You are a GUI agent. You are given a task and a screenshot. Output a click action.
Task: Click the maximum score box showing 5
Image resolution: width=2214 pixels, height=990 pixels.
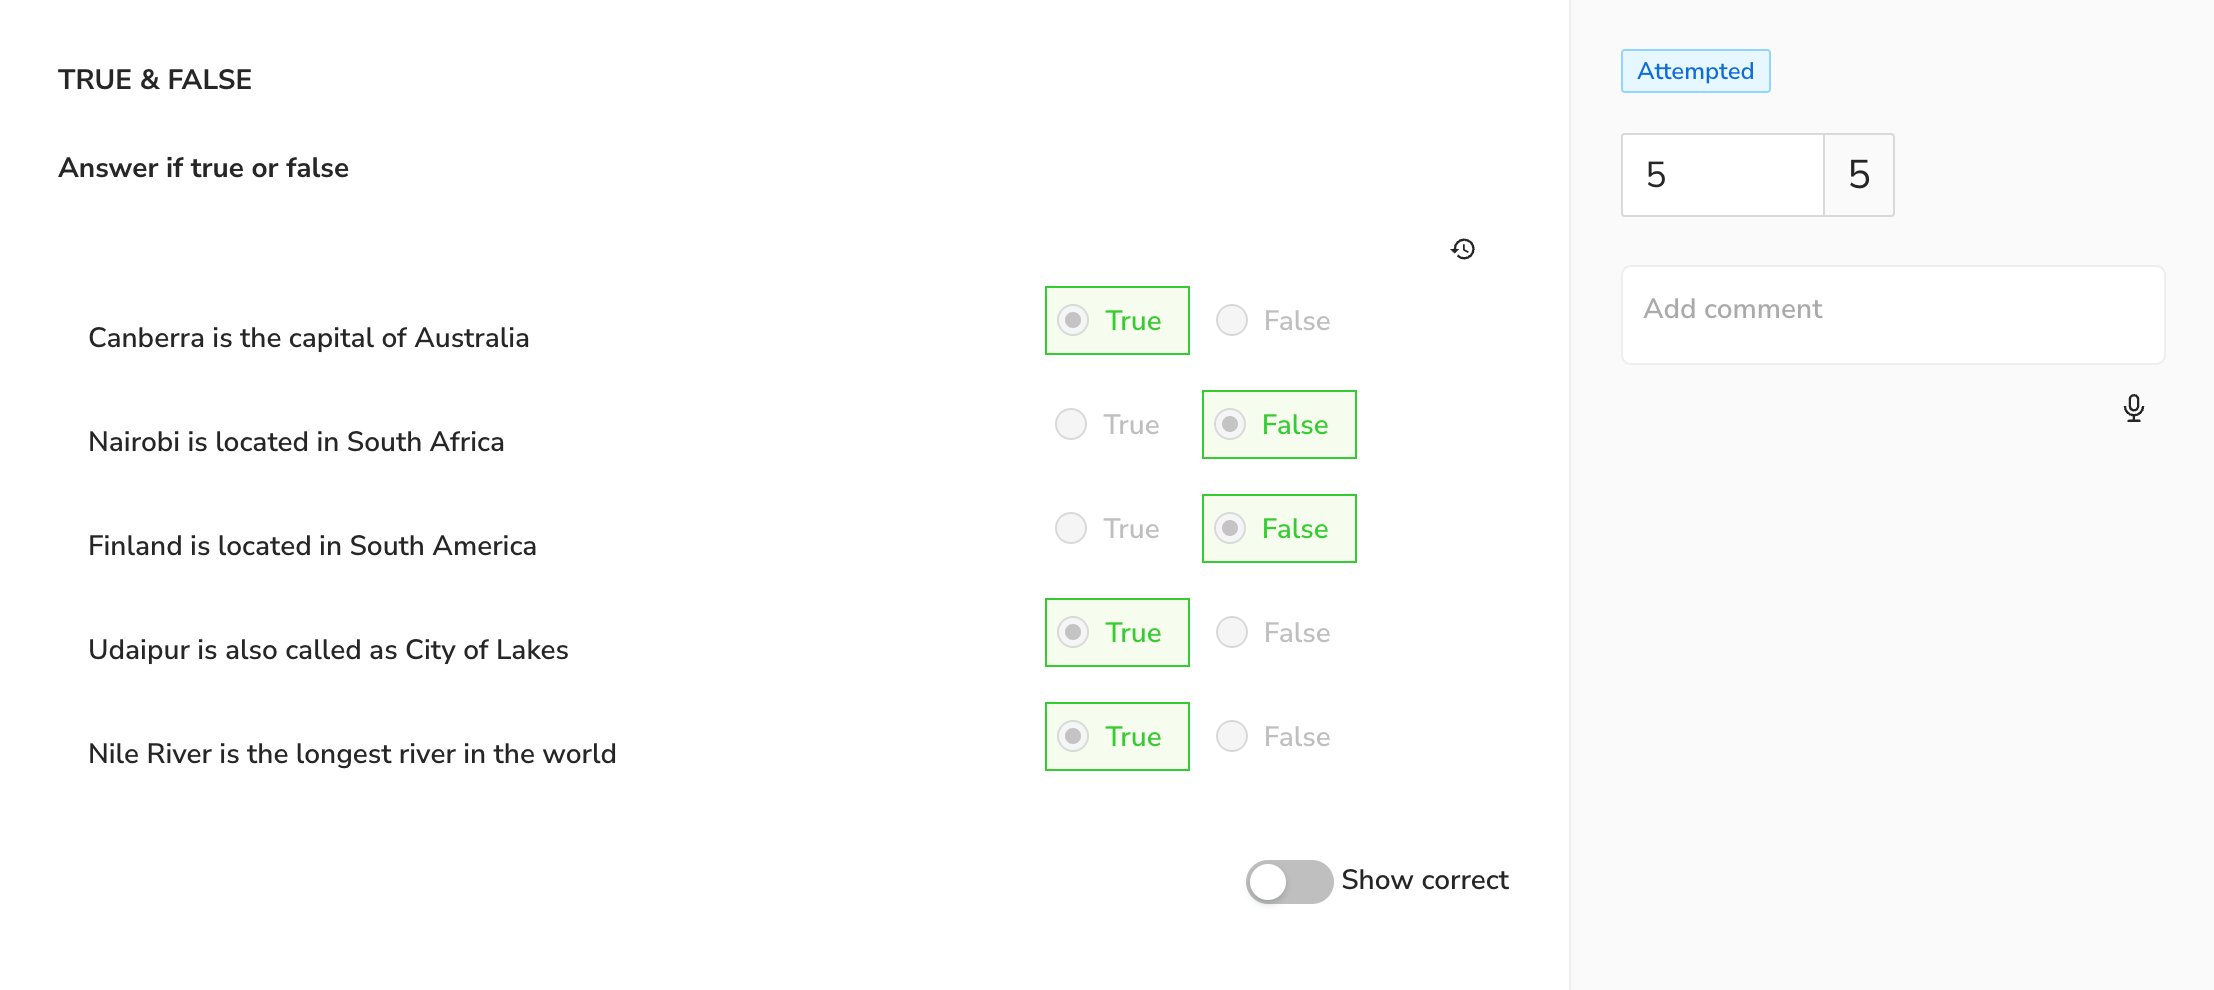1859,175
